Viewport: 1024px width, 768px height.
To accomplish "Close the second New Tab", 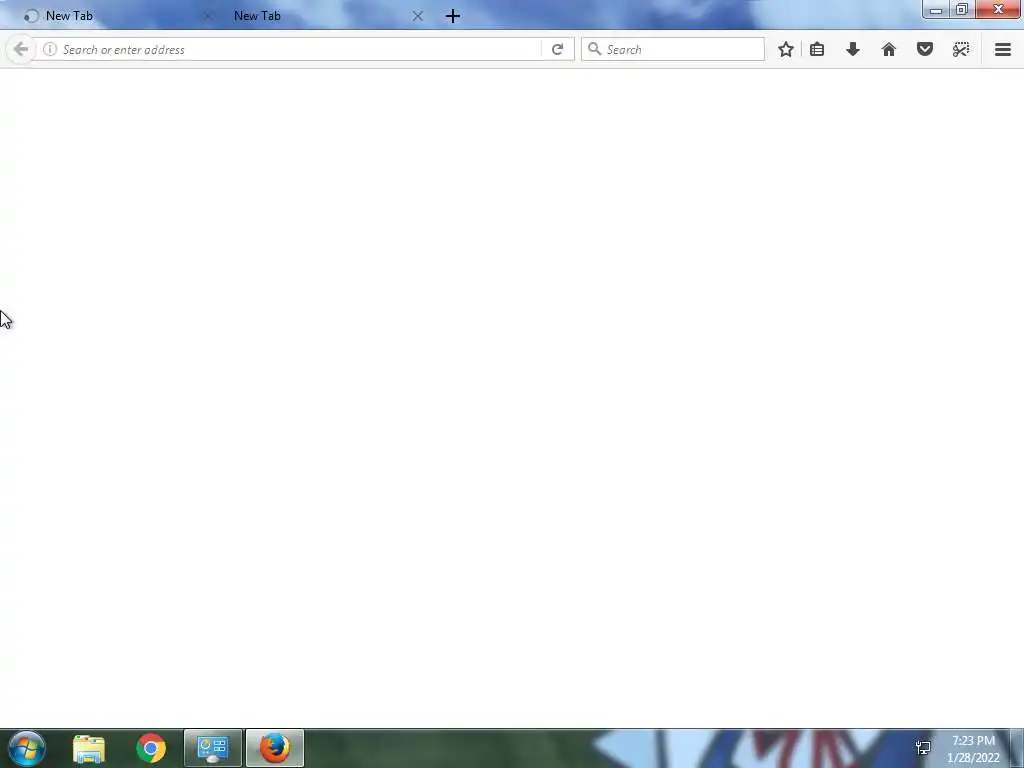I will [418, 16].
